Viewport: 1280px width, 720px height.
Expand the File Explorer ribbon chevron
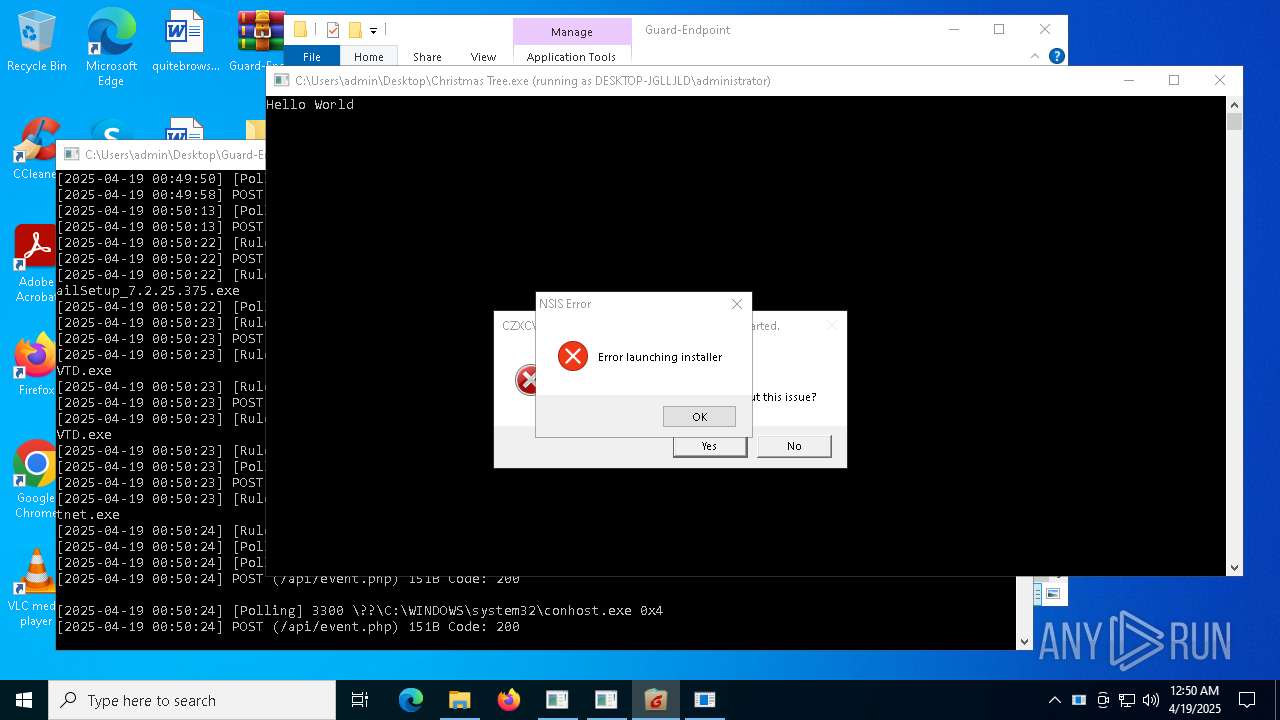pyautogui.click(x=1035, y=56)
